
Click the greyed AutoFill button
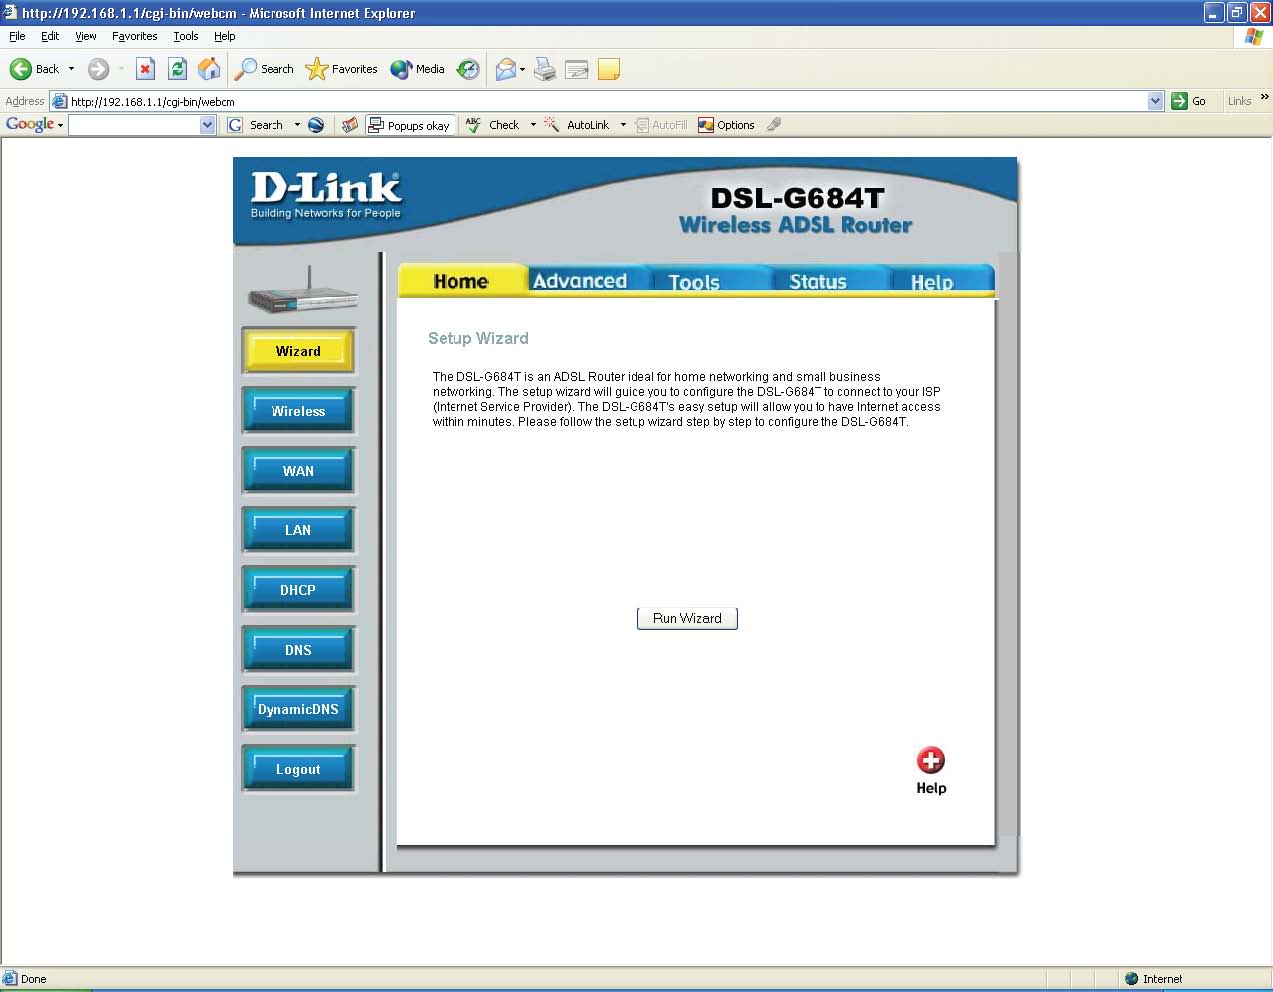click(662, 125)
